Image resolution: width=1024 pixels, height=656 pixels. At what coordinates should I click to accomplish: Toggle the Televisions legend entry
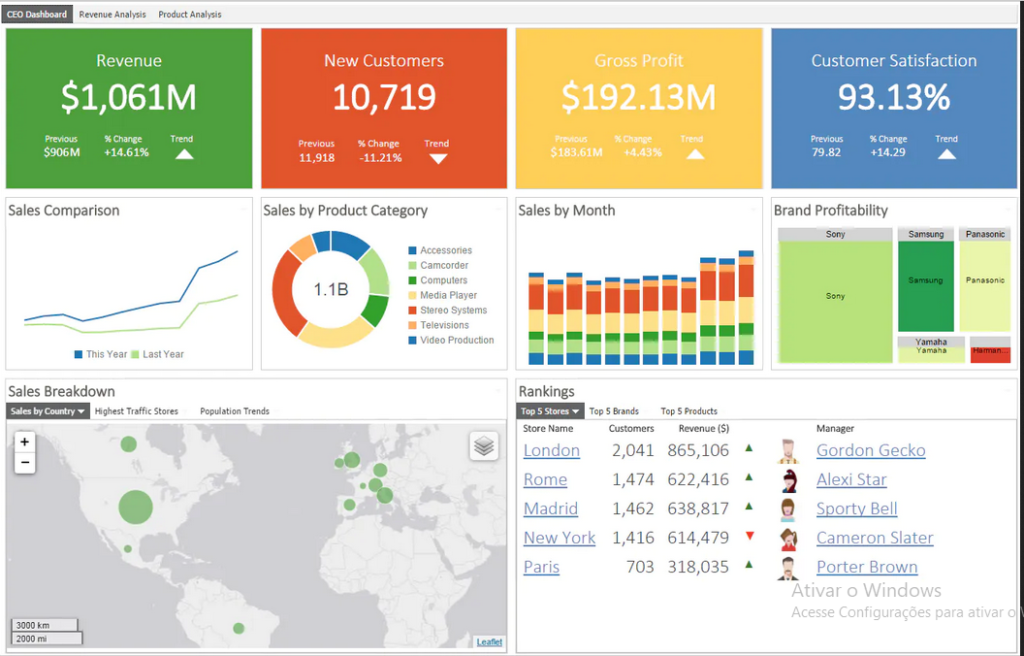coord(443,325)
